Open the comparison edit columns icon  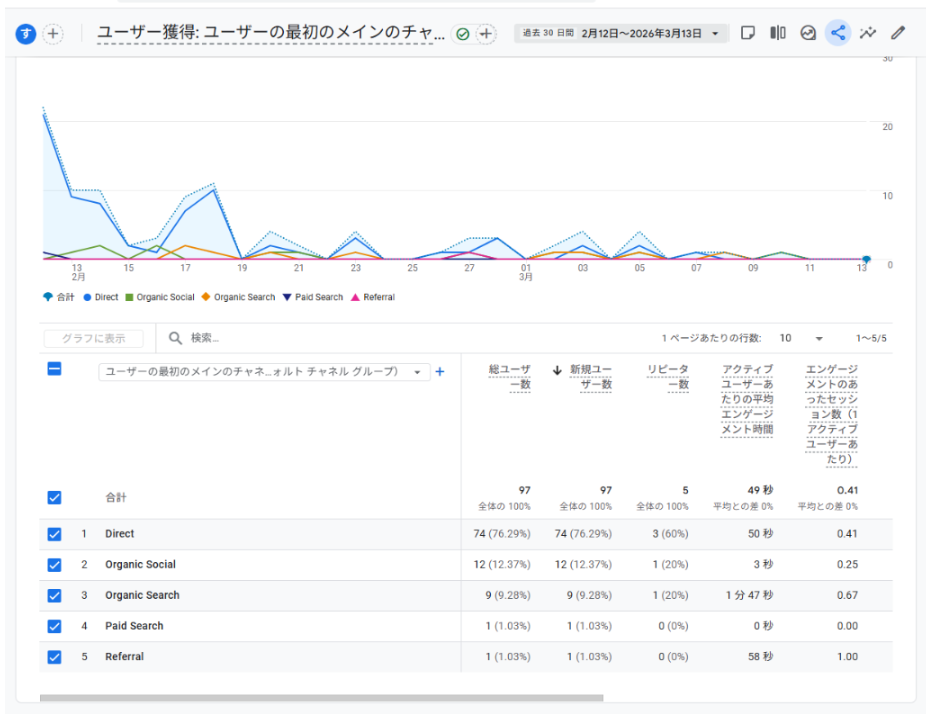[778, 33]
